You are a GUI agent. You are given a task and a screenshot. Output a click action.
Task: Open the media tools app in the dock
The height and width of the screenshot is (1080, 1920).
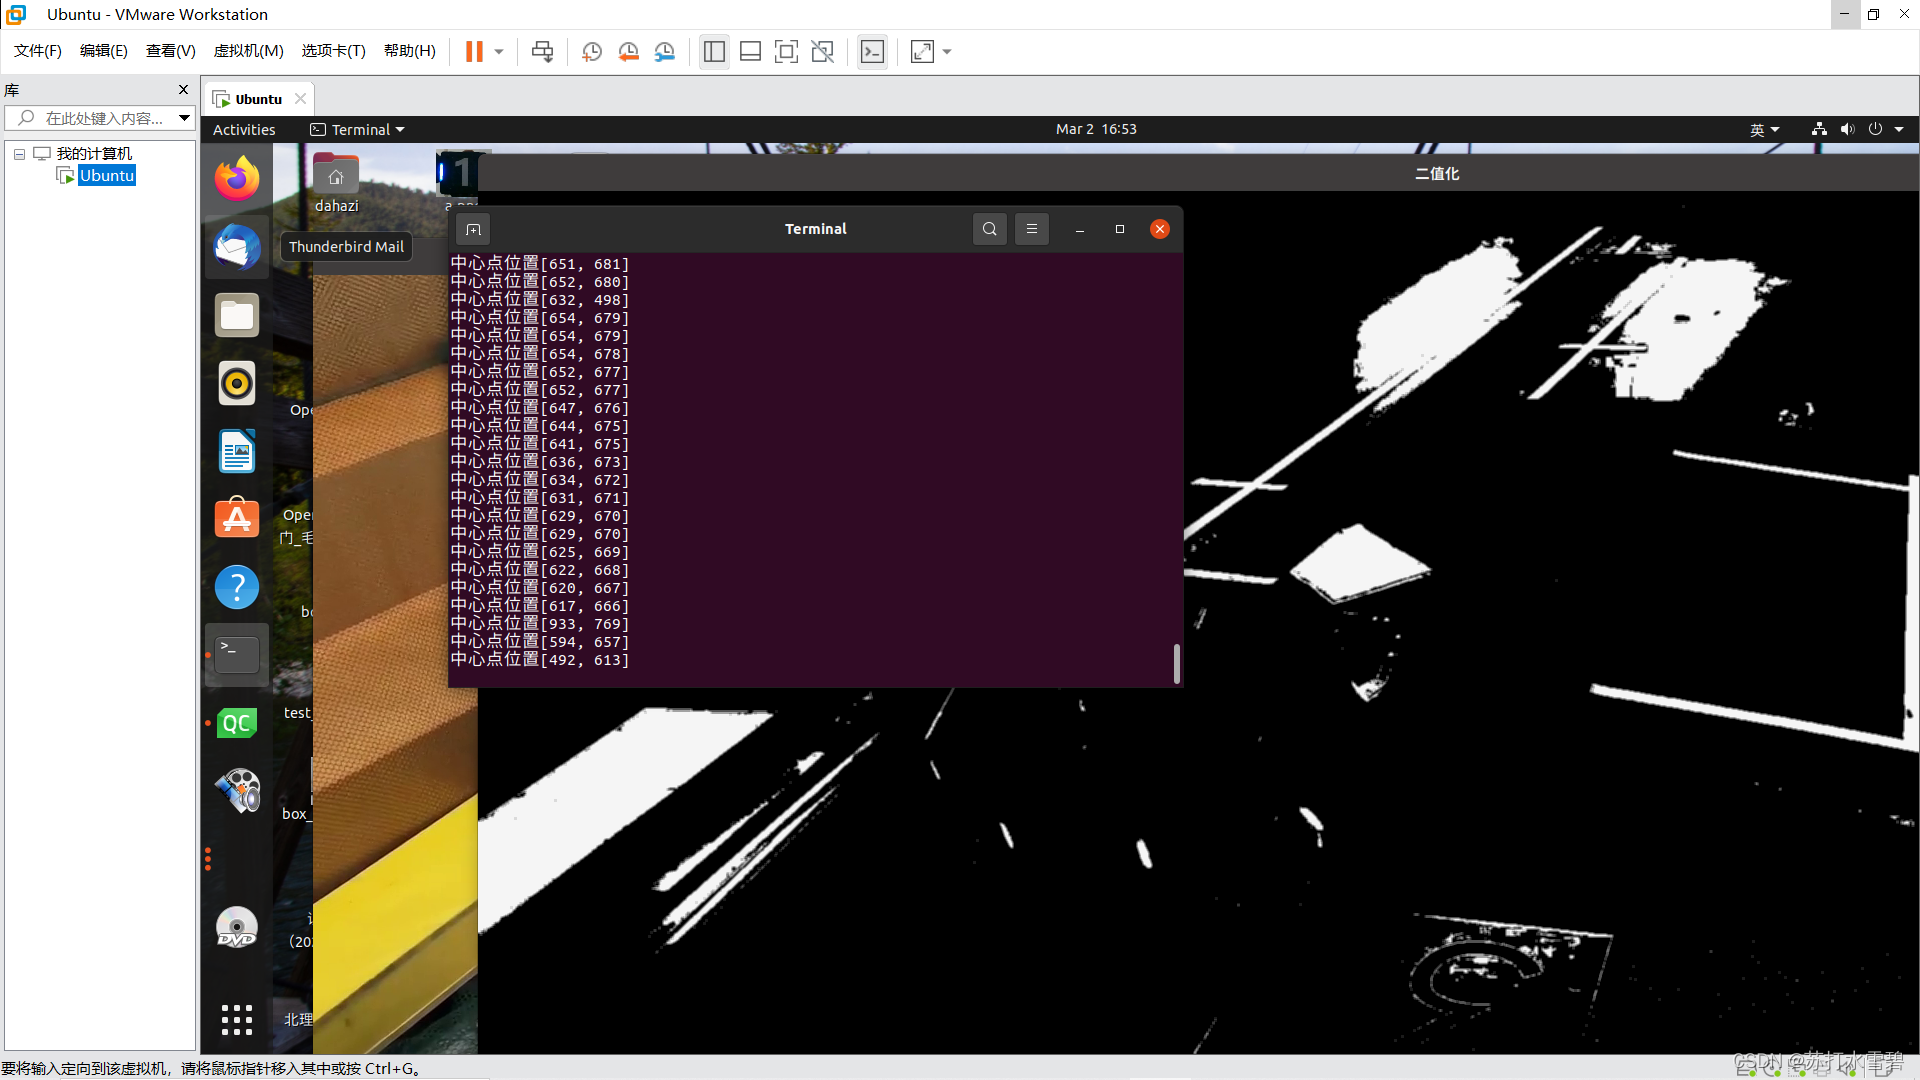tap(237, 791)
